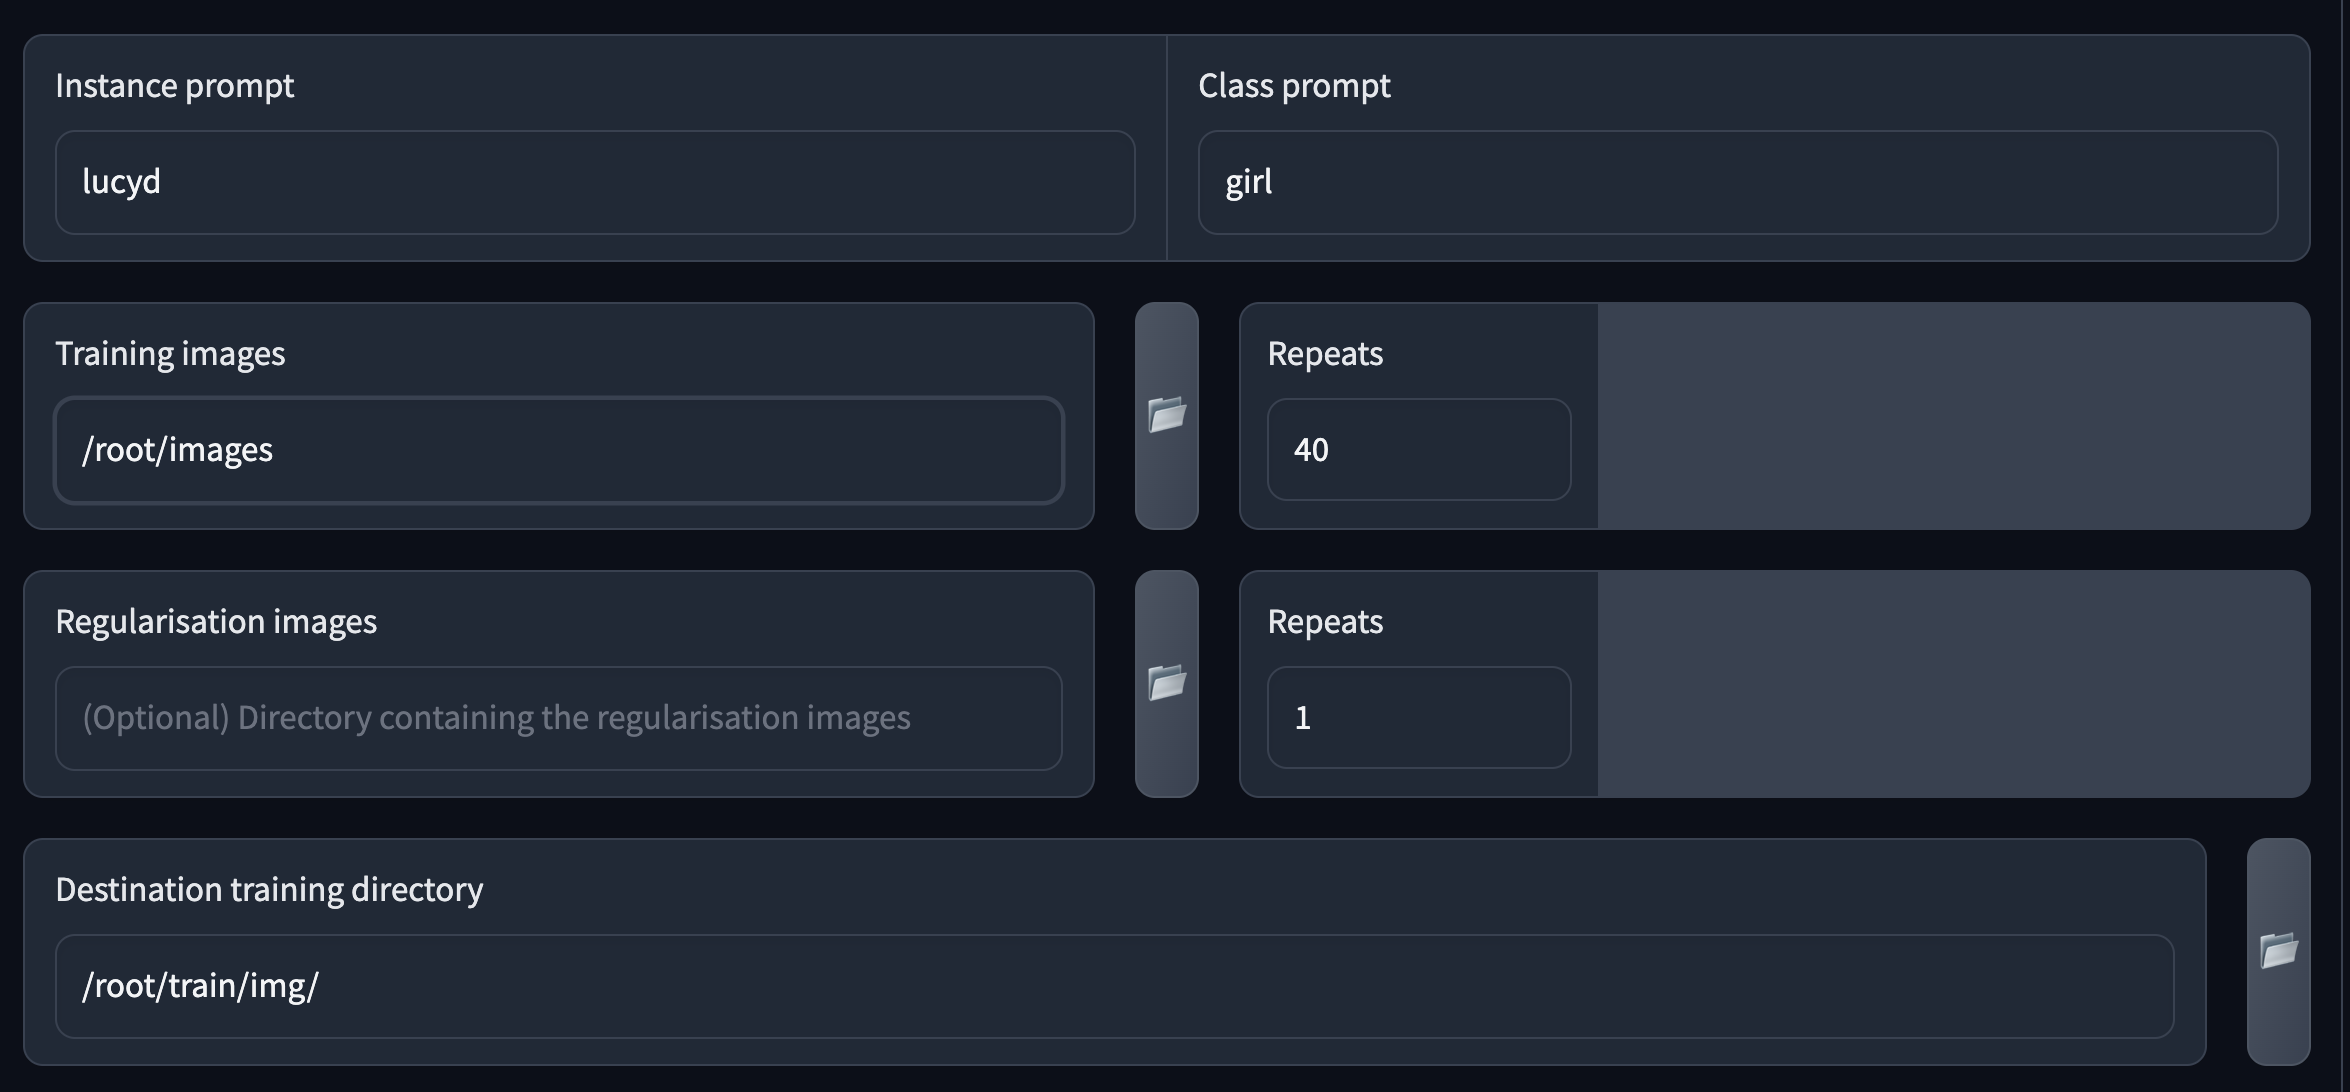Click the gray area right of the 1 Repeats box
2350x1092 pixels.
1952,684
